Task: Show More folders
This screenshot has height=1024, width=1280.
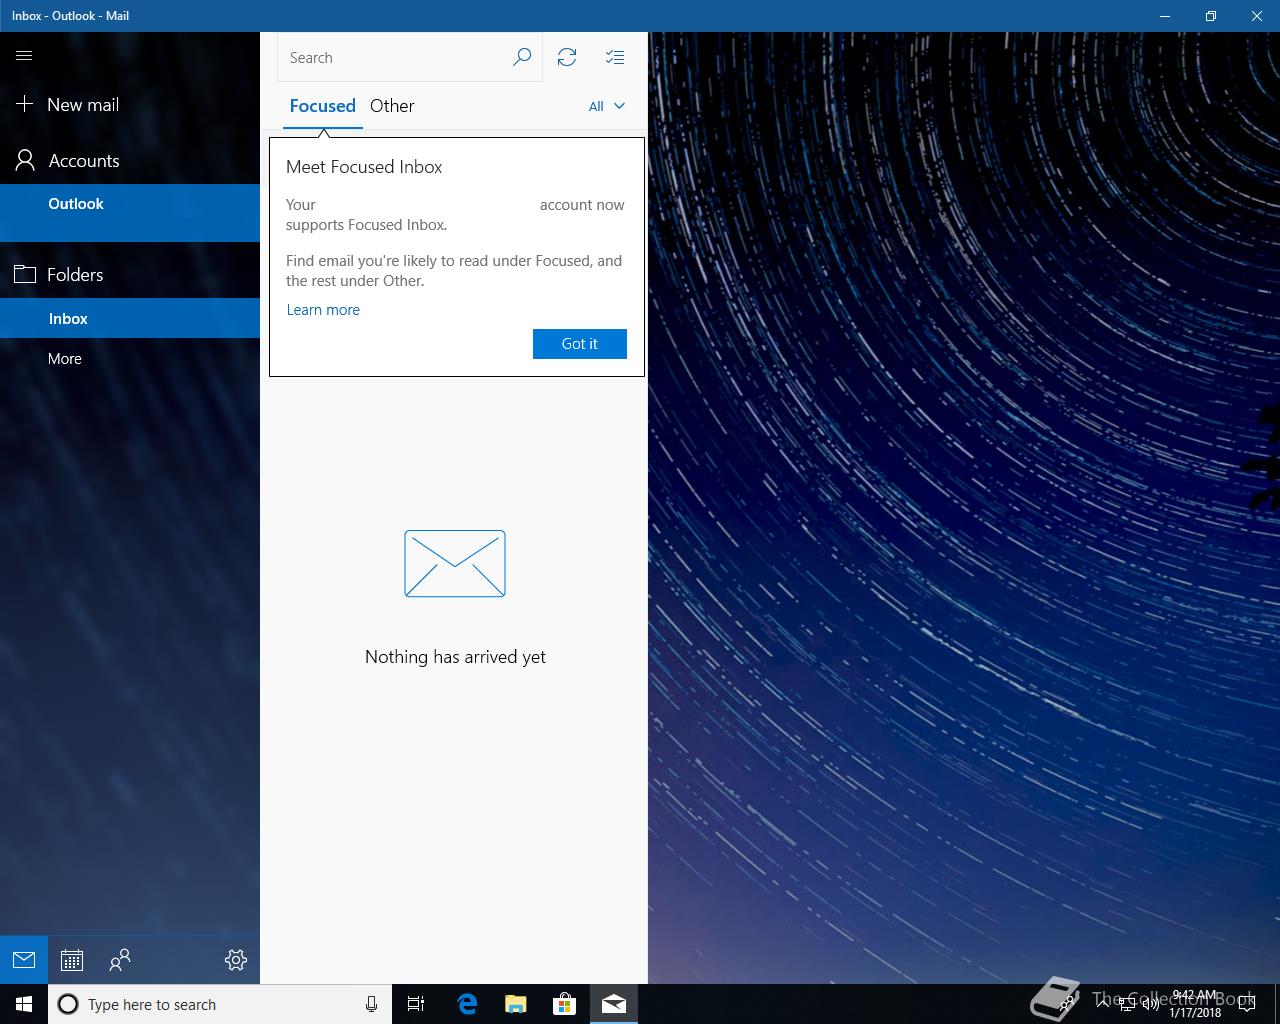Action: [x=130, y=358]
